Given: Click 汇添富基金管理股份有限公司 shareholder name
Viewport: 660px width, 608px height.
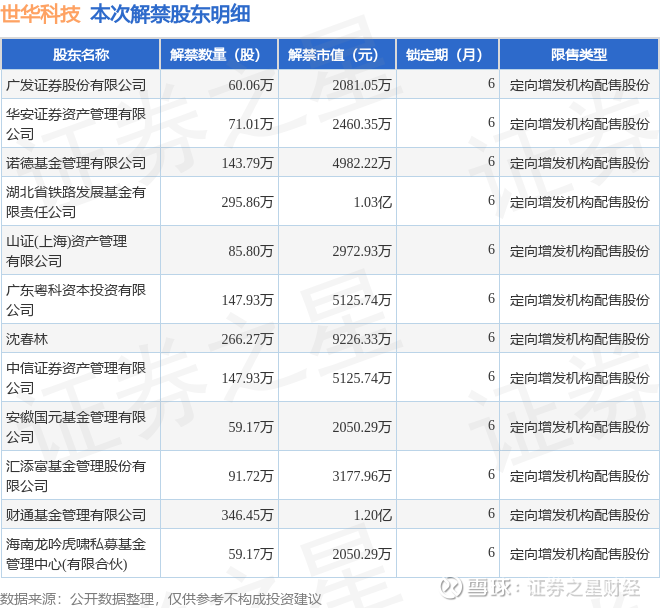Looking at the screenshot, I should pos(76,476).
